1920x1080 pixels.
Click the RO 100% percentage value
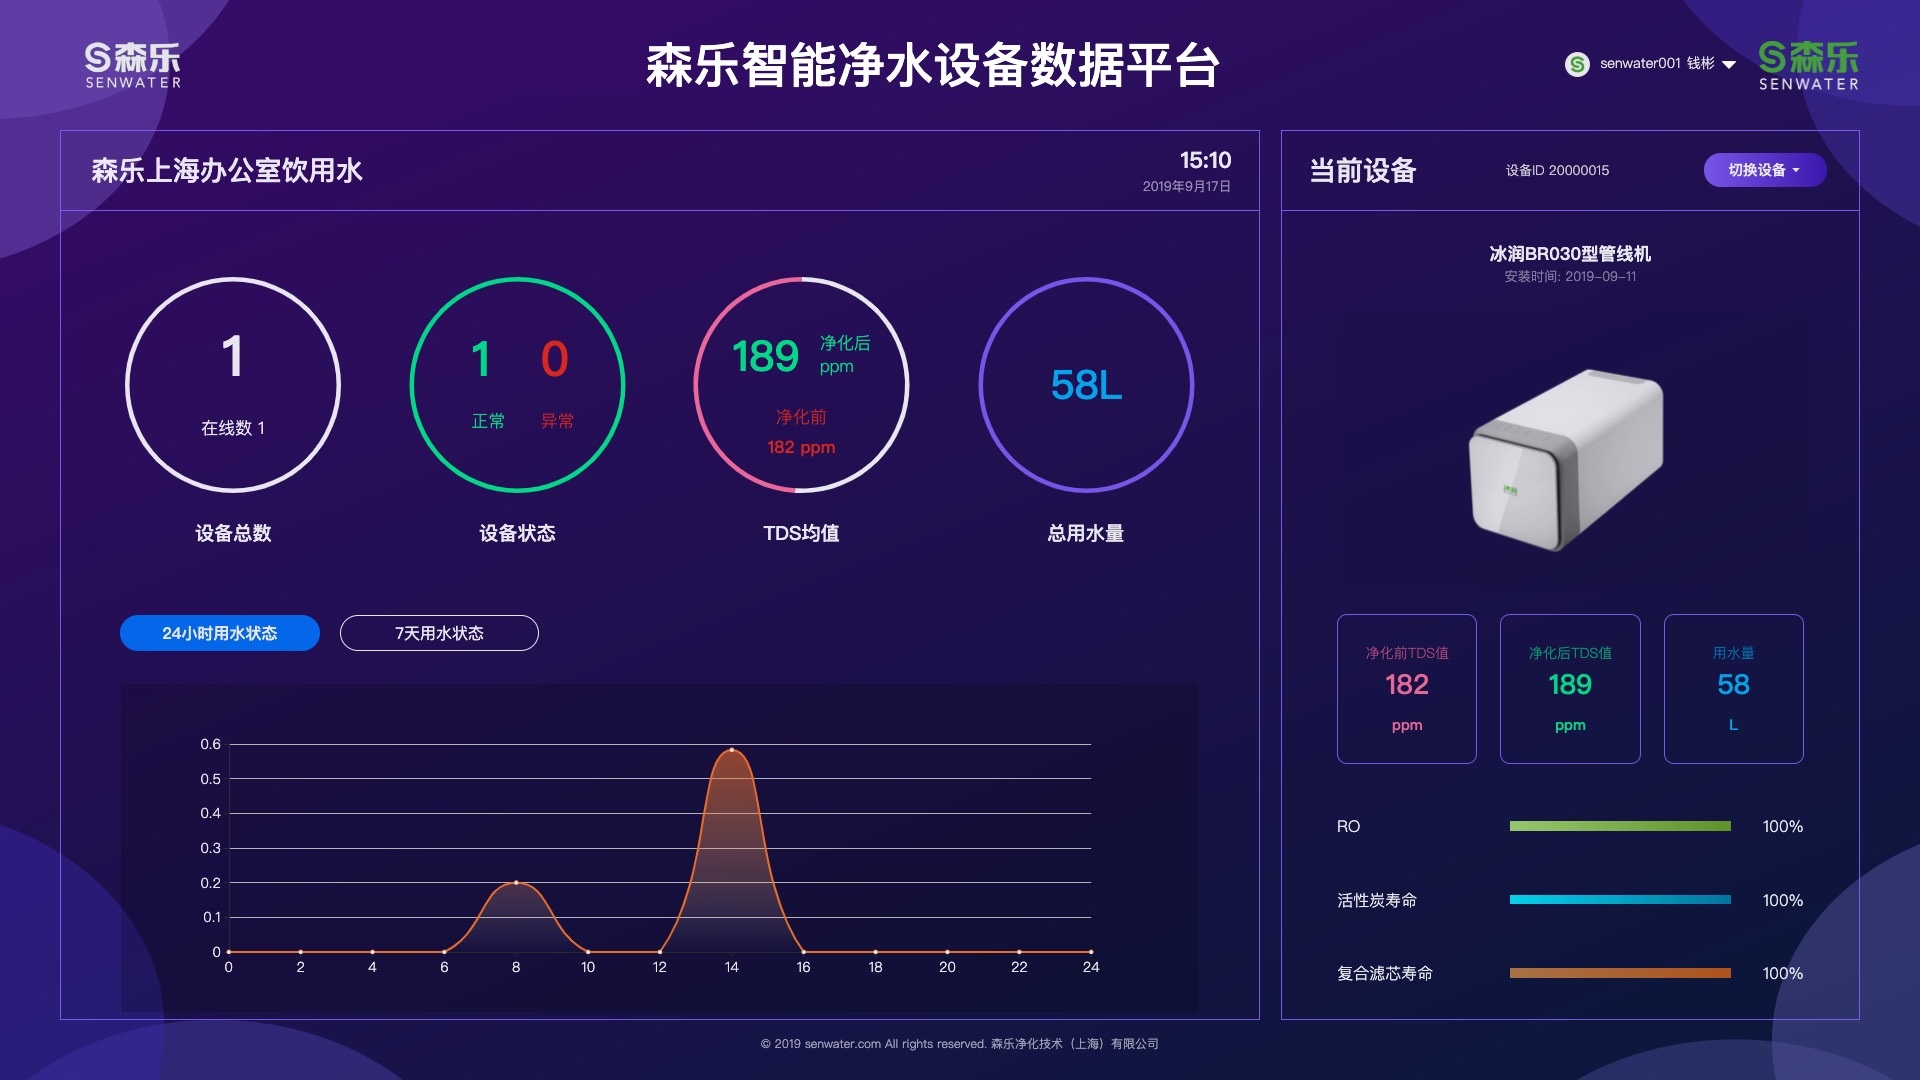(x=1783, y=827)
